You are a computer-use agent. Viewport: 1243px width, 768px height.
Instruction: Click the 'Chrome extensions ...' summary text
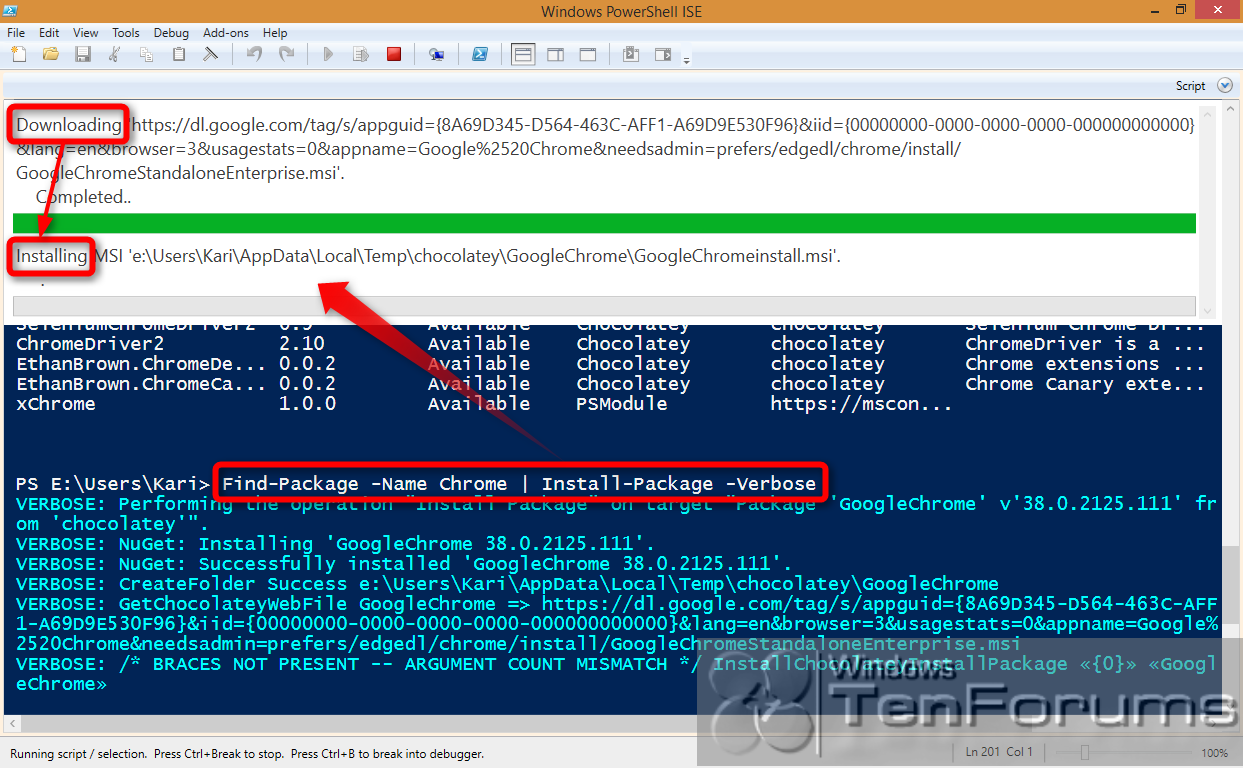pyautogui.click(x=1085, y=364)
